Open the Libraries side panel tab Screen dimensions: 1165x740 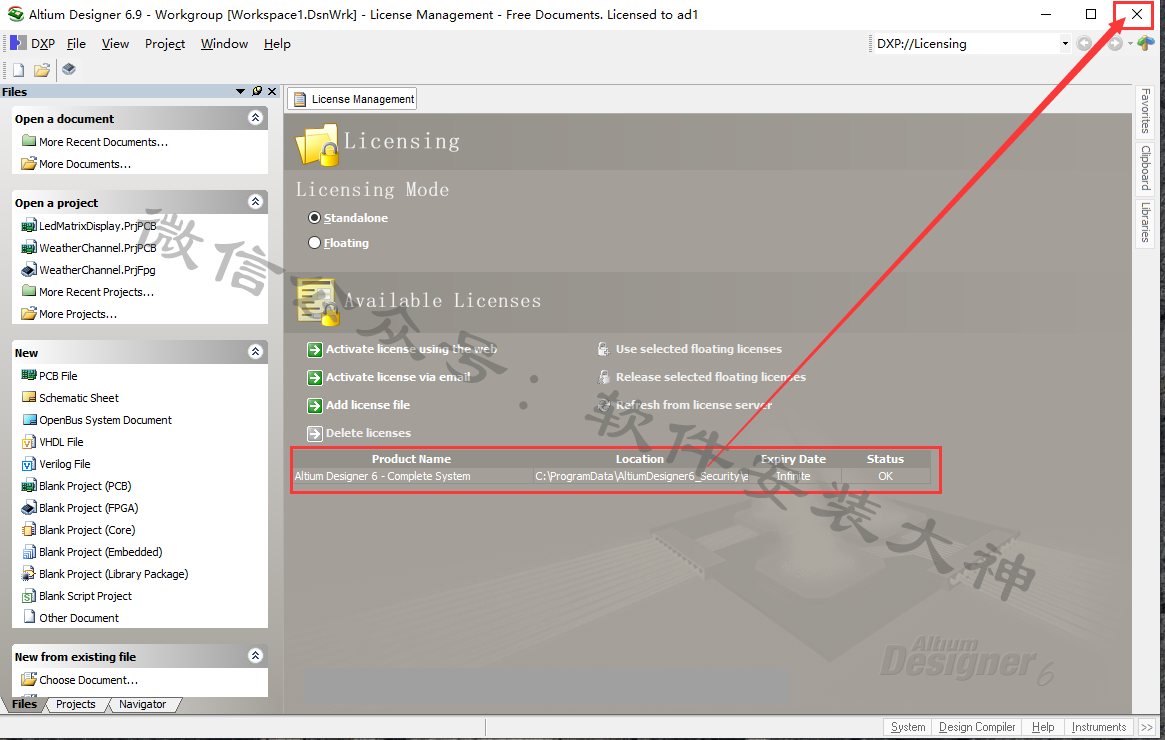(x=1145, y=222)
